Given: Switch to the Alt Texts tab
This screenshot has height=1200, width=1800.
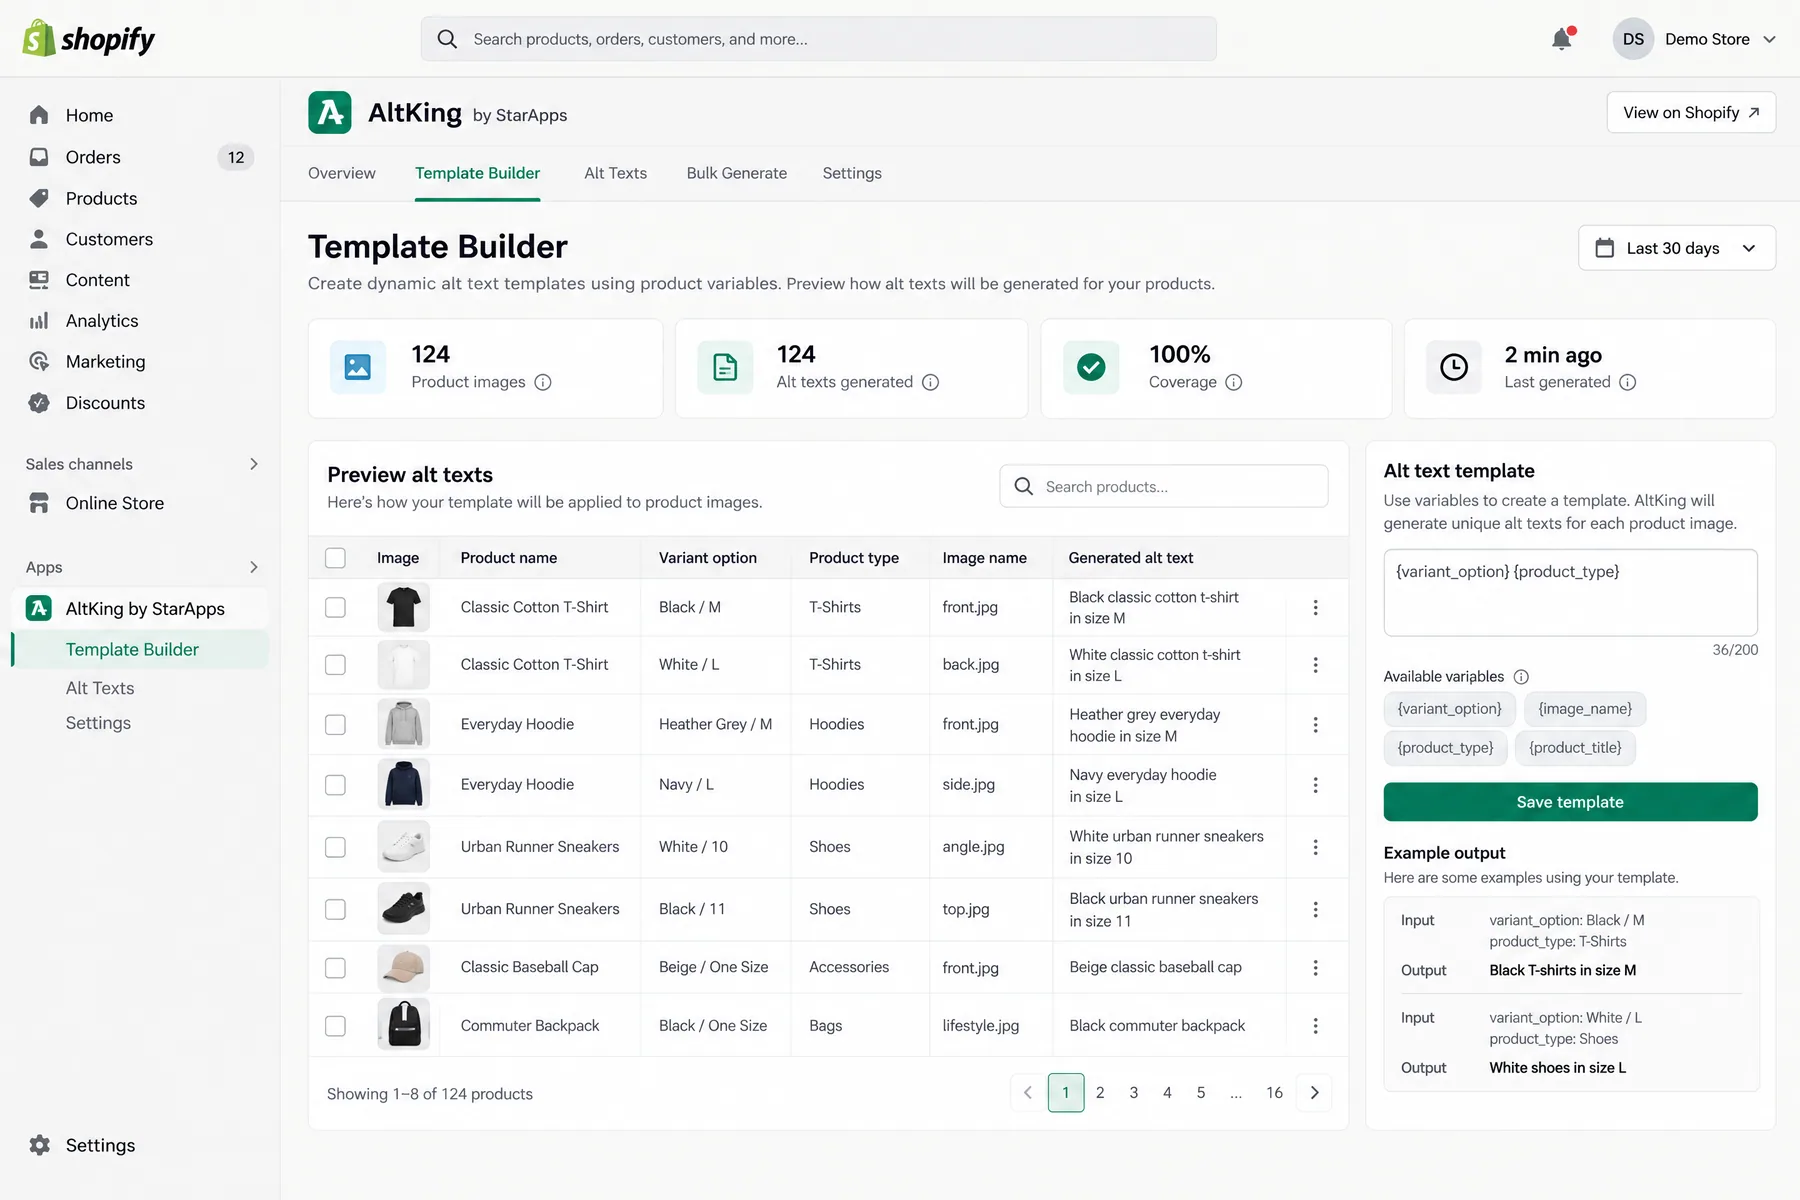Looking at the screenshot, I should (615, 173).
